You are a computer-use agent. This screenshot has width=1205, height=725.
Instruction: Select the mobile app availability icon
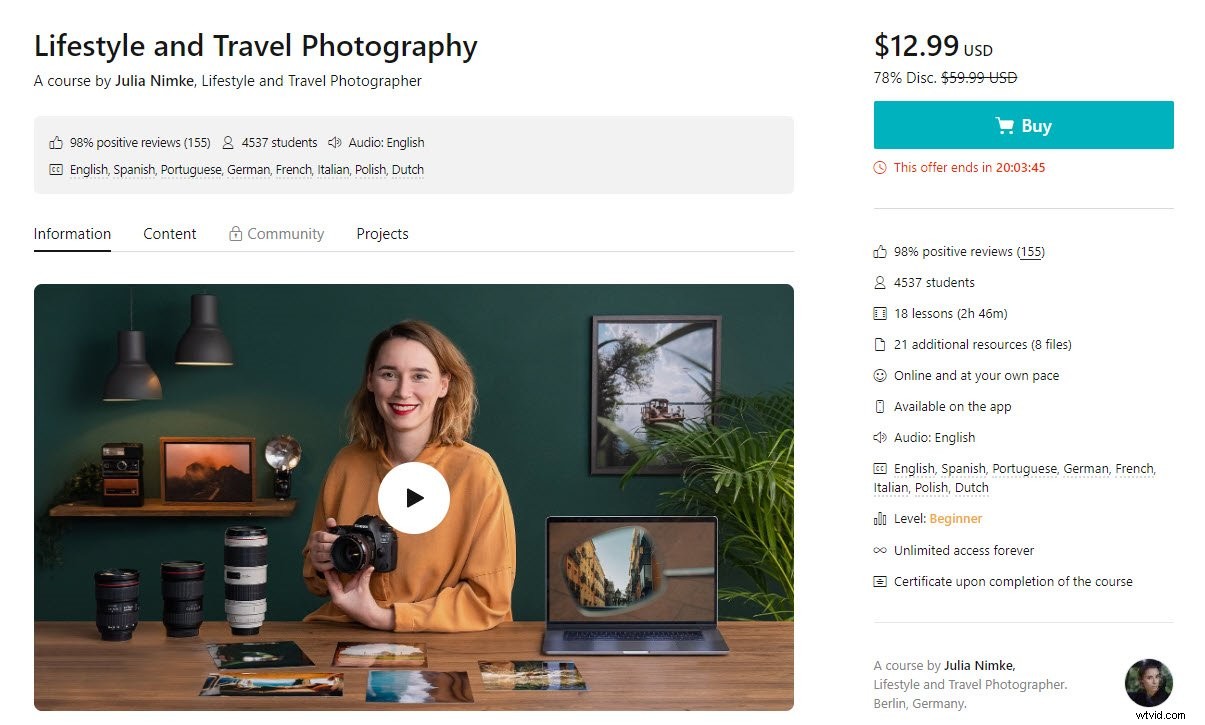click(x=880, y=406)
